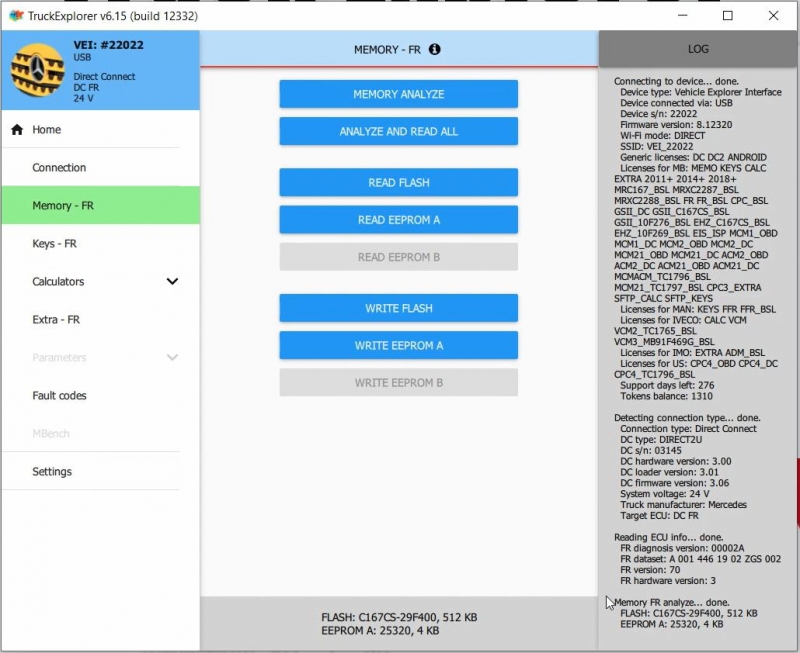Click 'Connecting to device... done.' log line
800x653 pixels.
pyautogui.click(x=676, y=81)
